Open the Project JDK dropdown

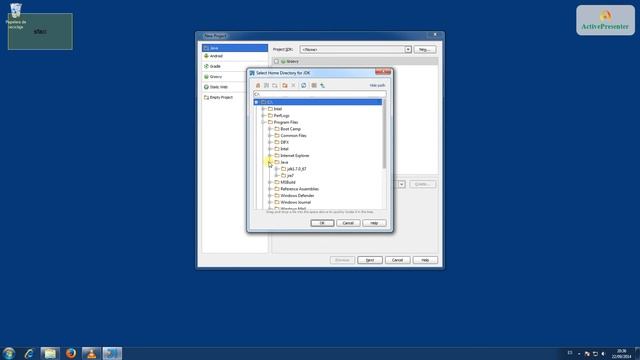(x=408, y=49)
